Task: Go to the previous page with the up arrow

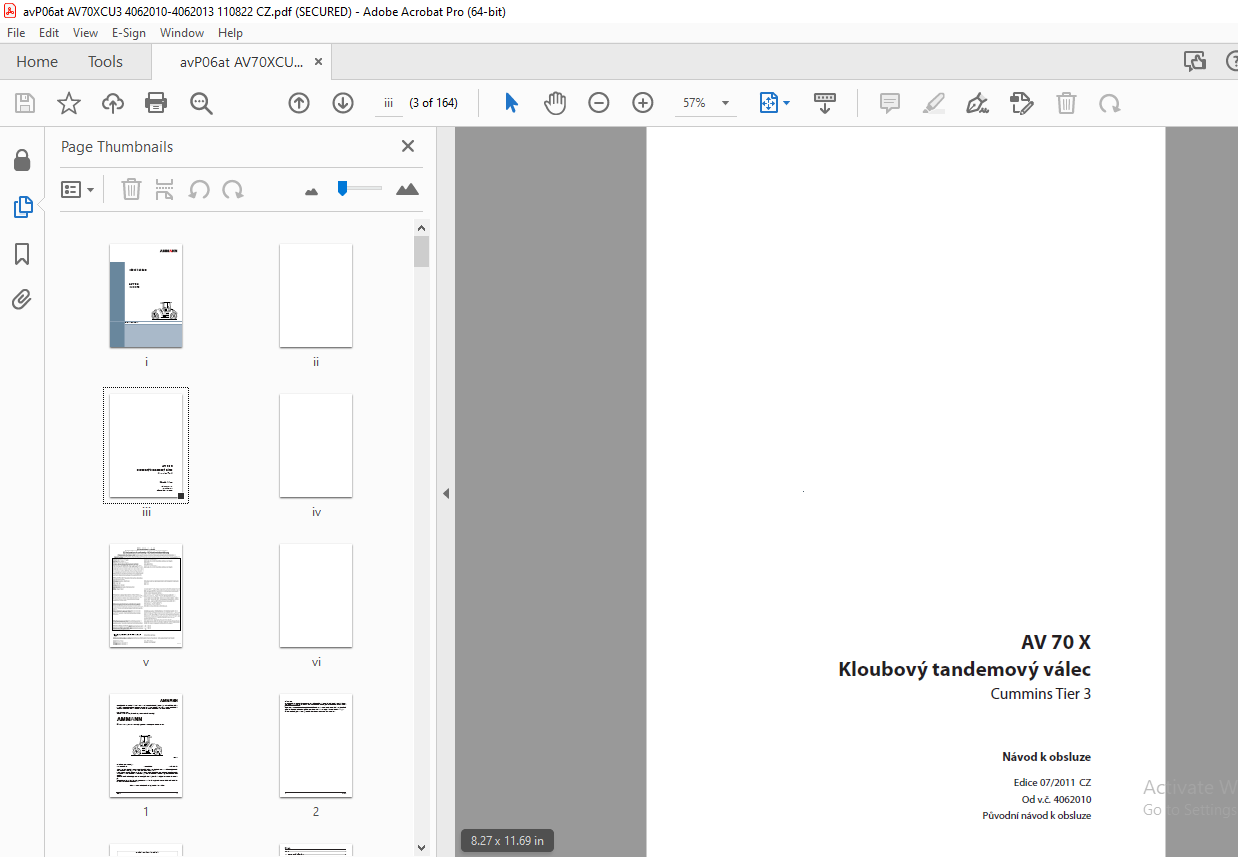Action: pyautogui.click(x=299, y=103)
